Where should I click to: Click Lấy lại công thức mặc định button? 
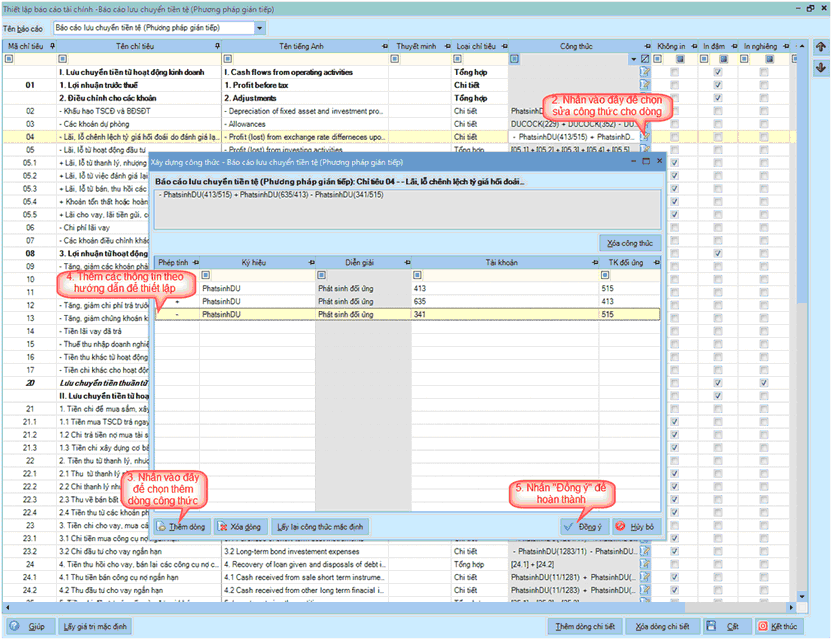click(x=320, y=527)
